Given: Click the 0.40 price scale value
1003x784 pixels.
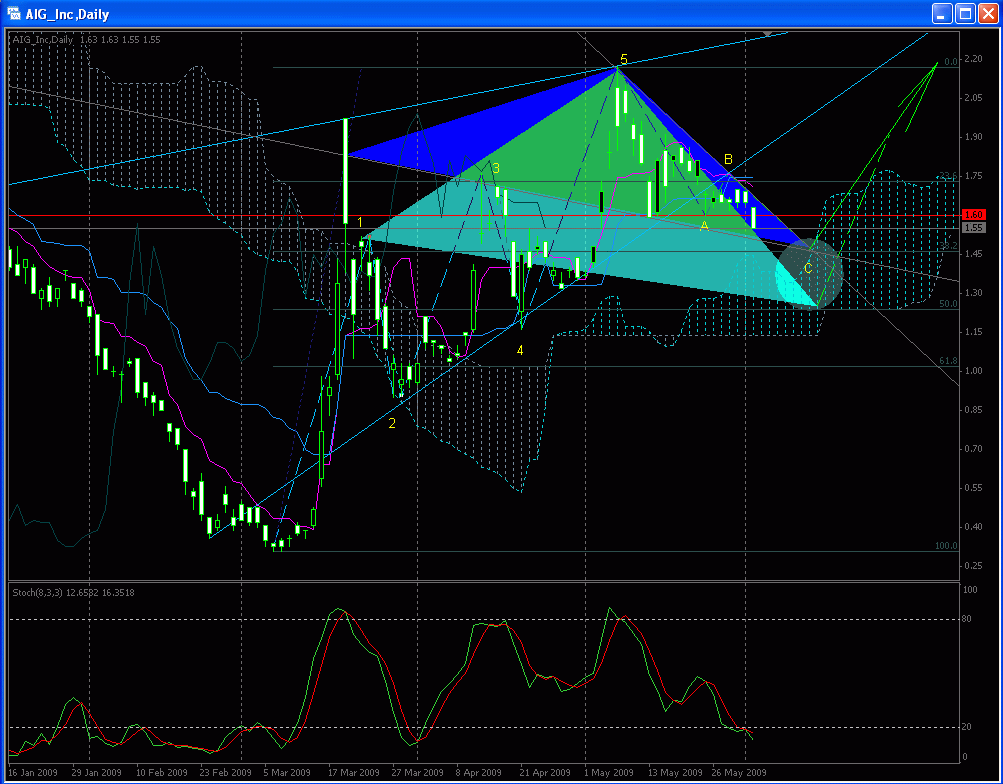Looking at the screenshot, I should click(x=974, y=526).
